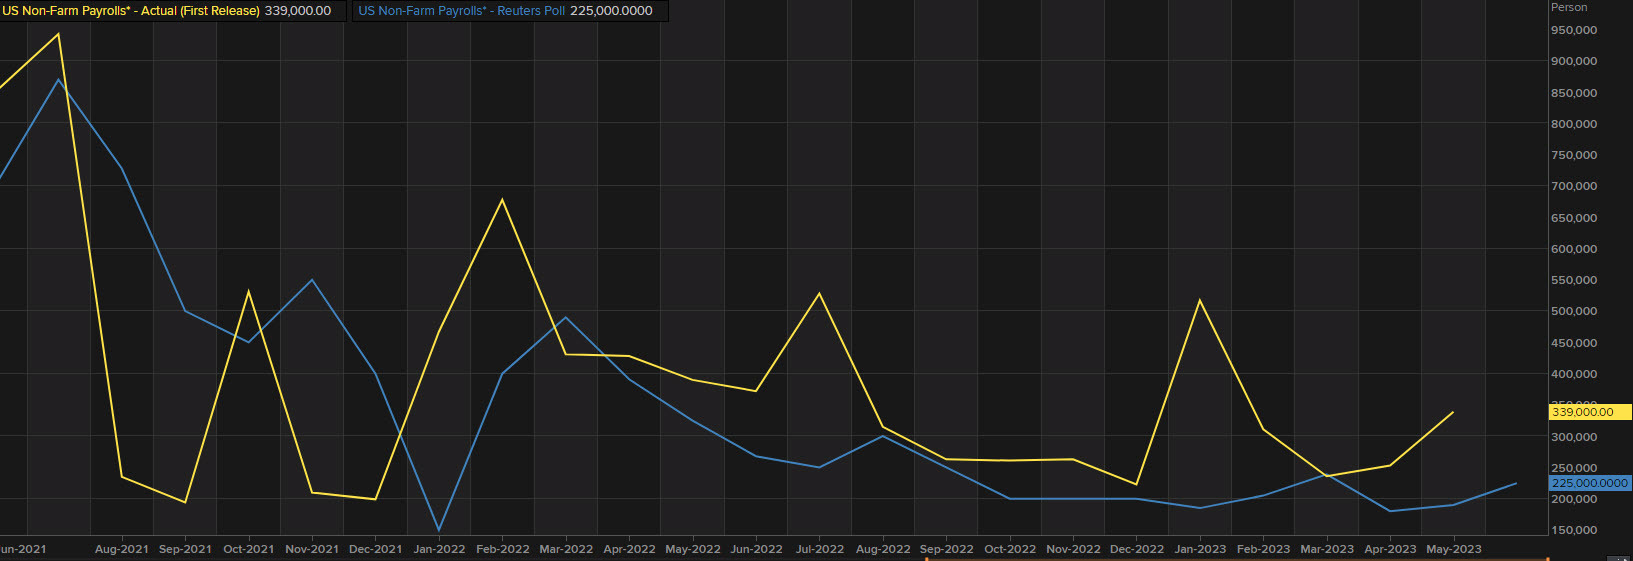1633x561 pixels.
Task: Click the Dec-2021 date axis label
Action: (375, 549)
